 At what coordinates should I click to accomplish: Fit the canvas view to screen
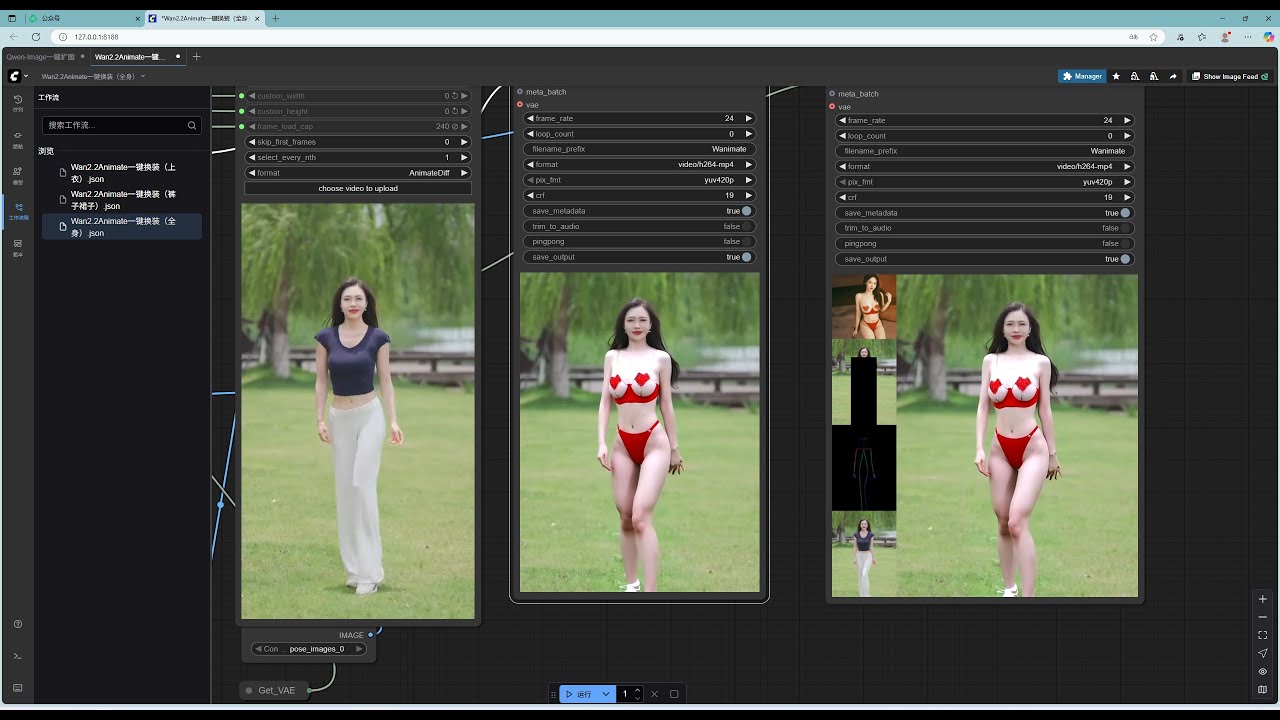[1262, 635]
